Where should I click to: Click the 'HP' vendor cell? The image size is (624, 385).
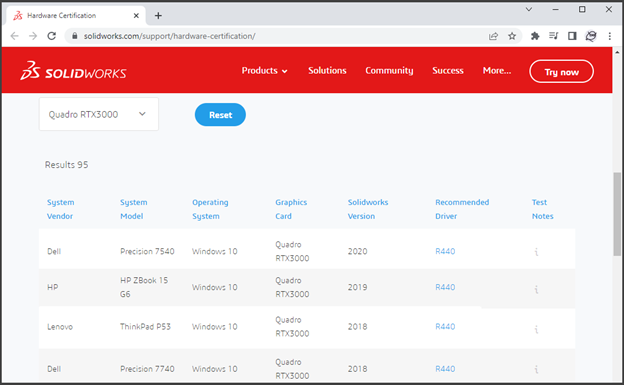[x=53, y=287]
